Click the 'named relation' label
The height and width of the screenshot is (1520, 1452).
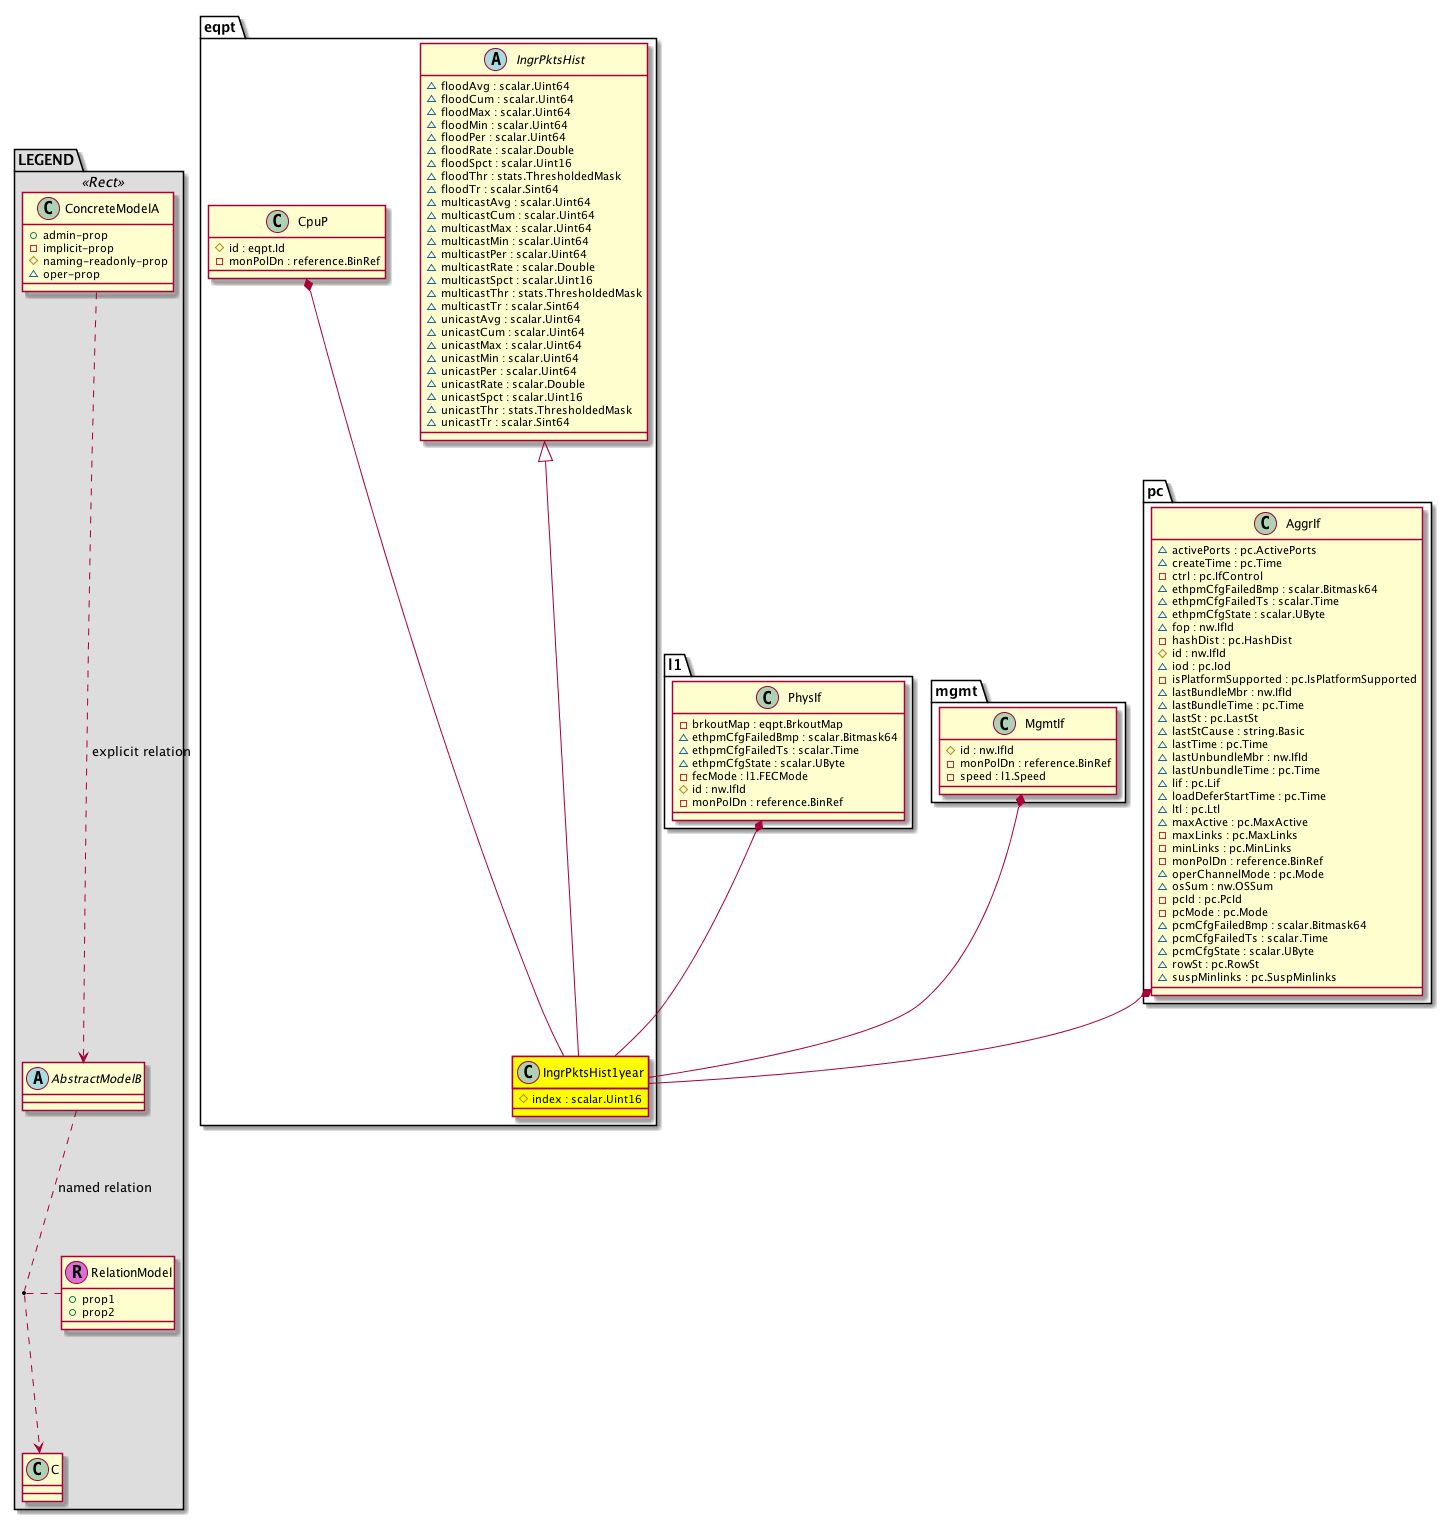tap(105, 1188)
